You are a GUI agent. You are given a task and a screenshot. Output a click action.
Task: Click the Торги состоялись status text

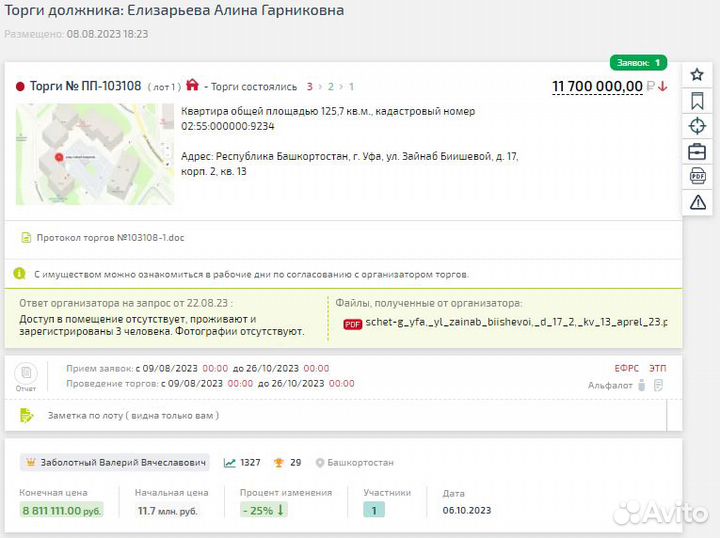click(x=253, y=87)
